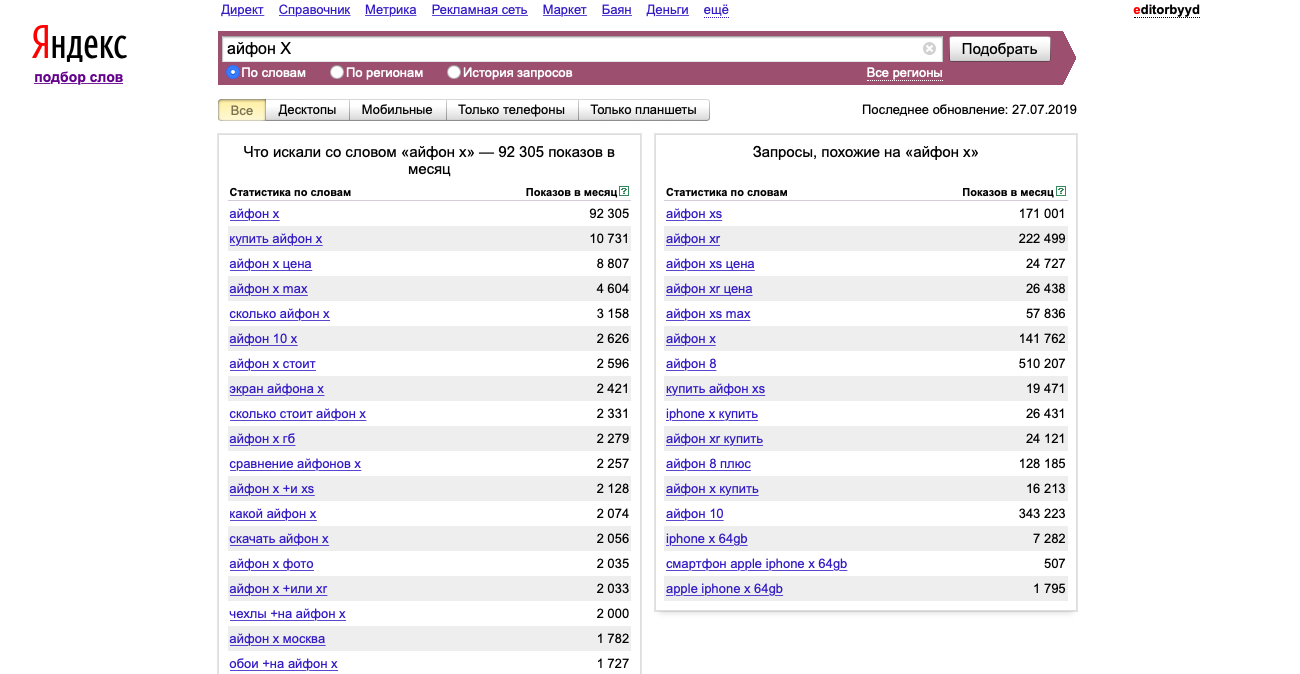Open similar query 'iphone x купить'

[x=712, y=414]
